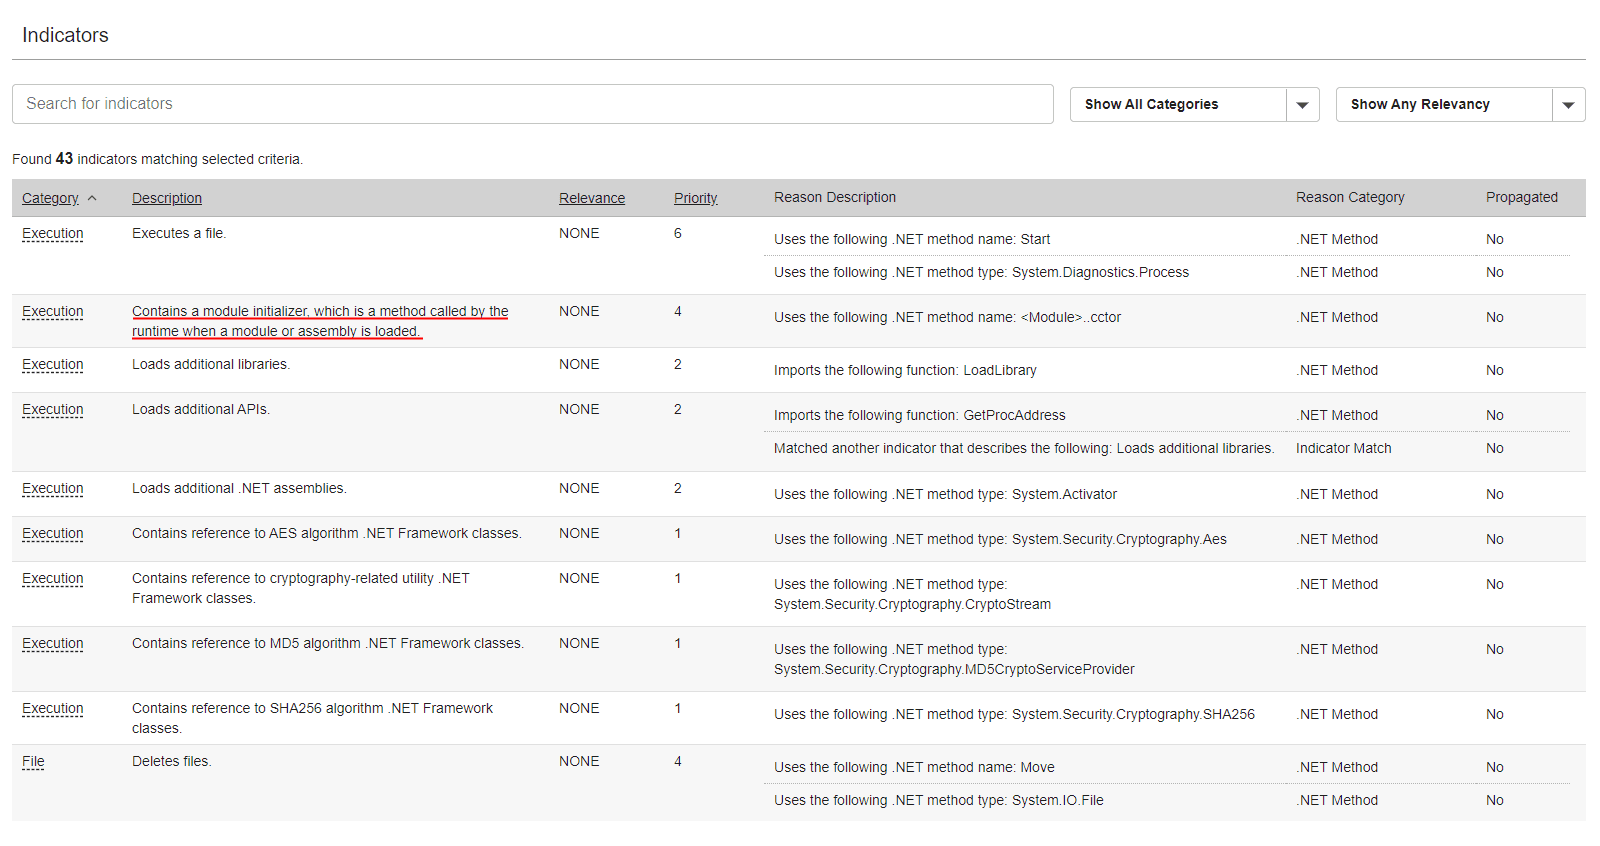The image size is (1600, 846).
Task: Click the categories dropdown arrow button
Action: click(1302, 105)
